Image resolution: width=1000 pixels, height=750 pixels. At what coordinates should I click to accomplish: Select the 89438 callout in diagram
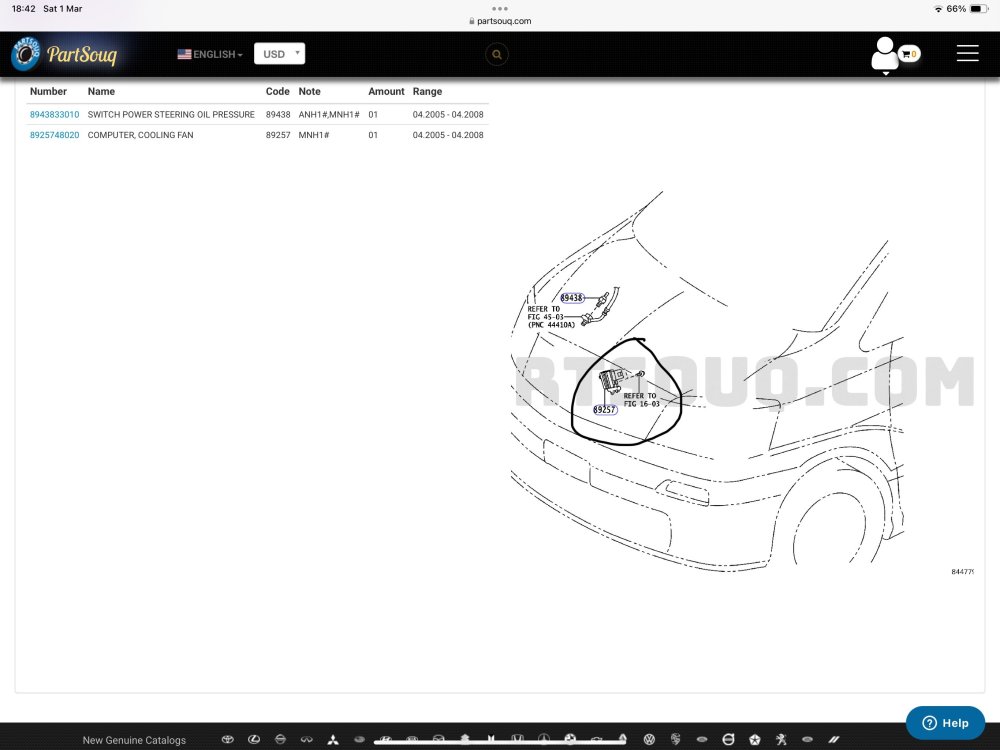coord(572,298)
